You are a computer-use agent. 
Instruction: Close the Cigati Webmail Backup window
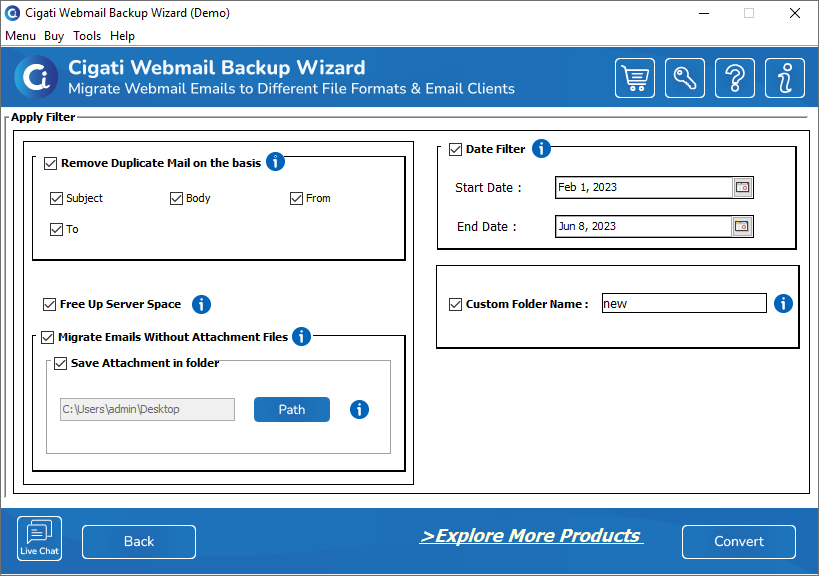click(x=794, y=13)
